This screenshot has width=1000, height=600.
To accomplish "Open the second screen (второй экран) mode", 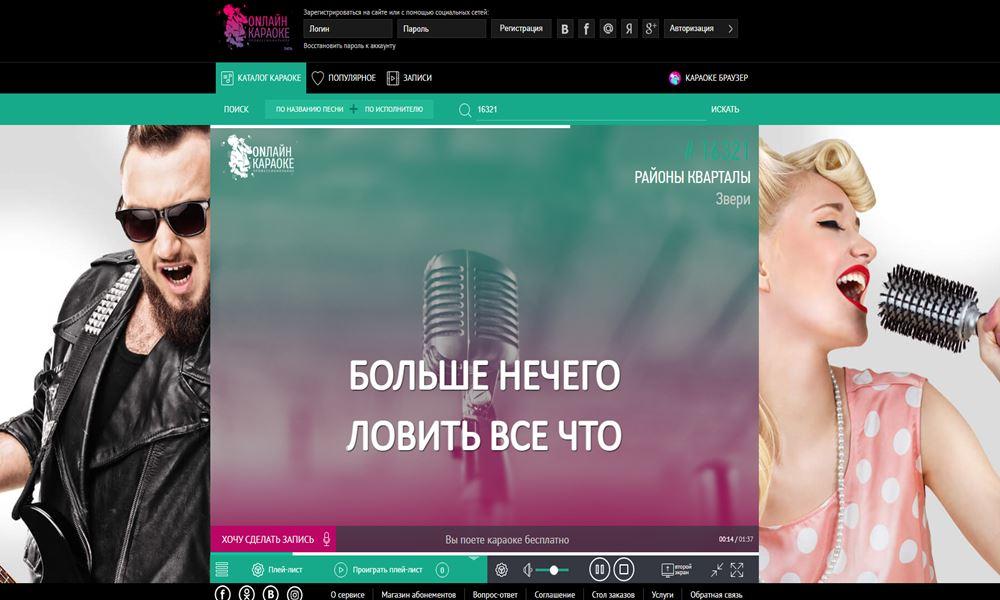I will tap(676, 570).
